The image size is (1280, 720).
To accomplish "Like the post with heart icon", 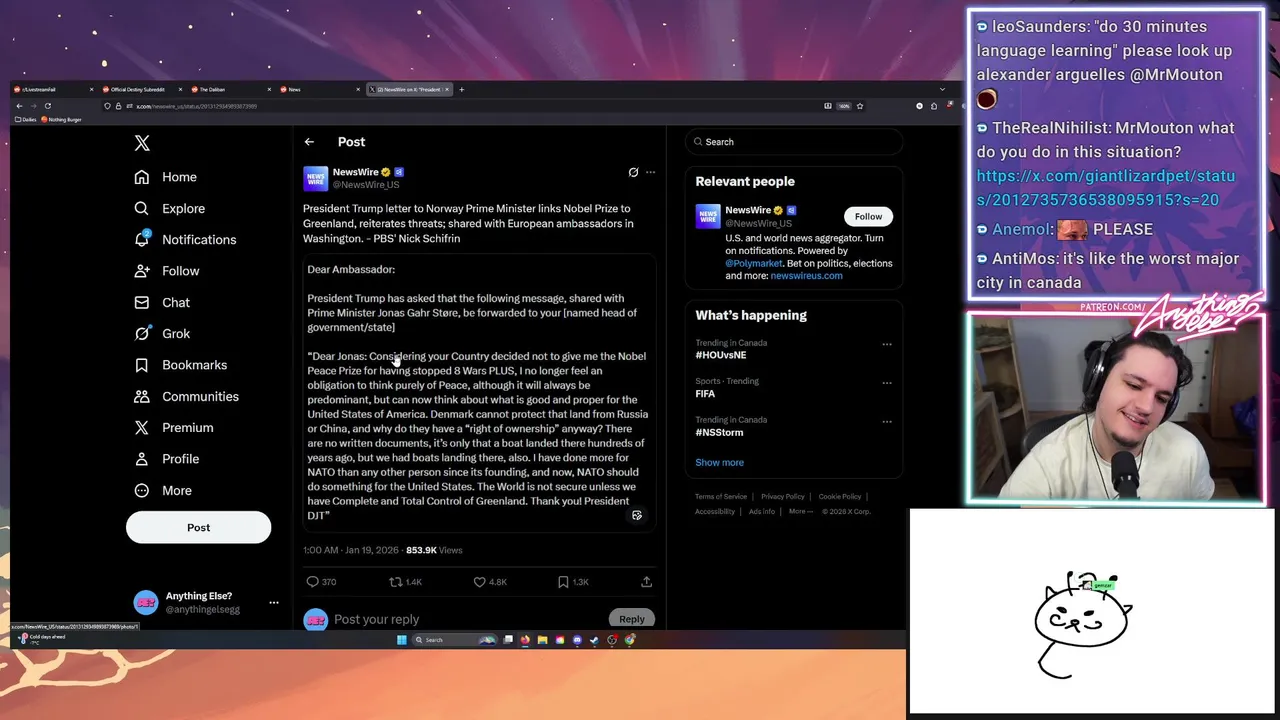I will pyautogui.click(x=479, y=582).
